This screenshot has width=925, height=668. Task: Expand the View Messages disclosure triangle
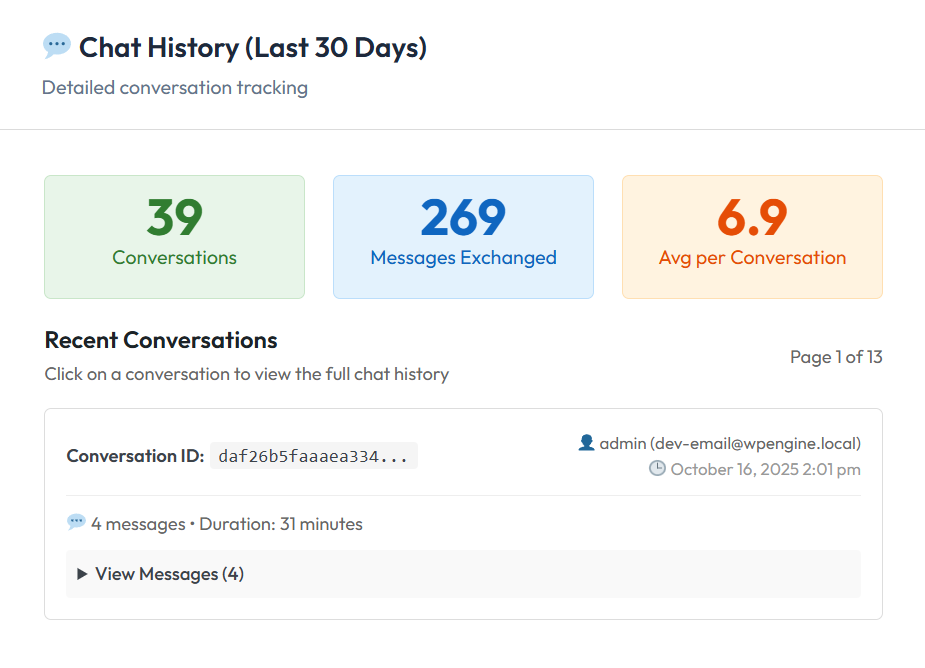point(82,574)
